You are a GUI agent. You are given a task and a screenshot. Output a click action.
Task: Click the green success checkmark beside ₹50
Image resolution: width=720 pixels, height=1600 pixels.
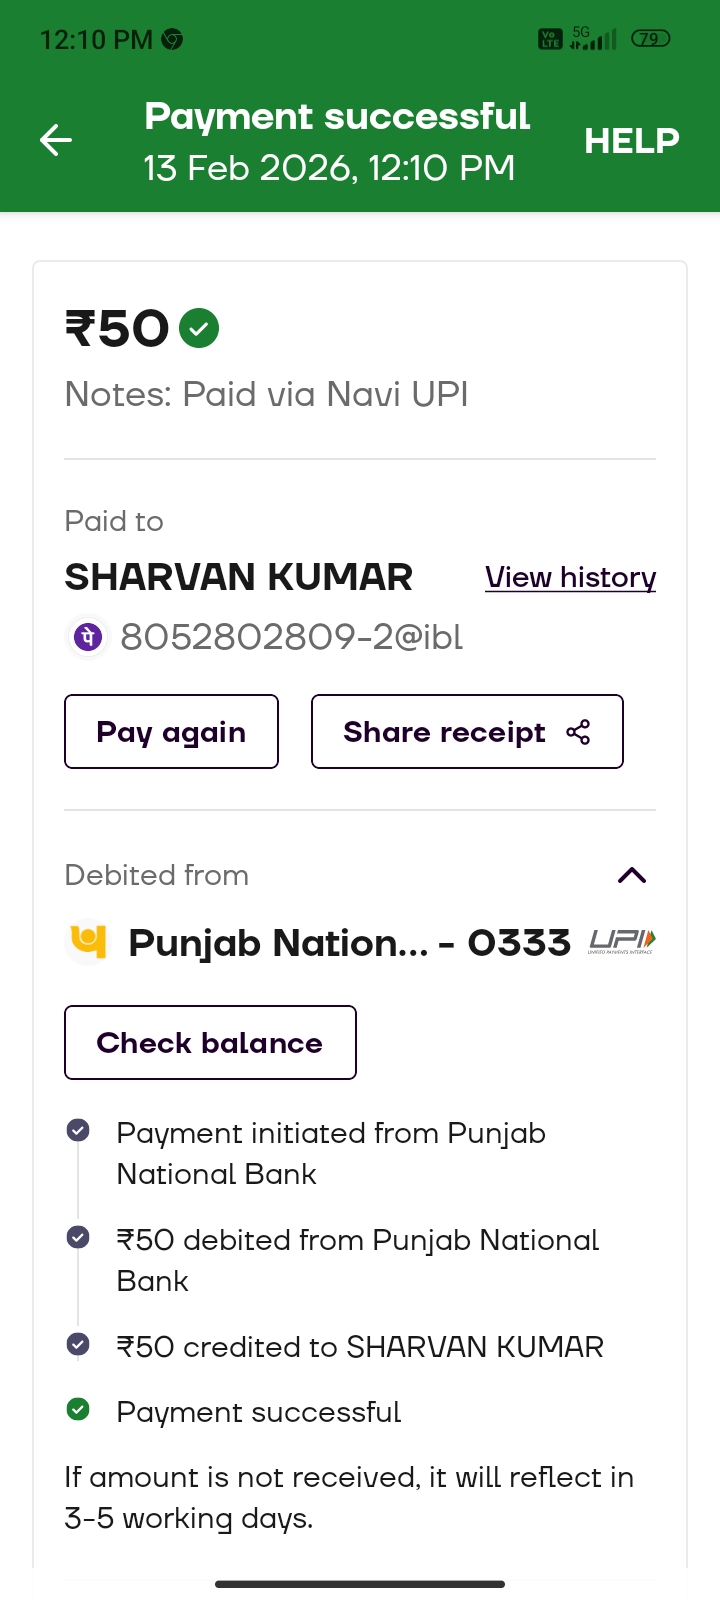click(199, 328)
